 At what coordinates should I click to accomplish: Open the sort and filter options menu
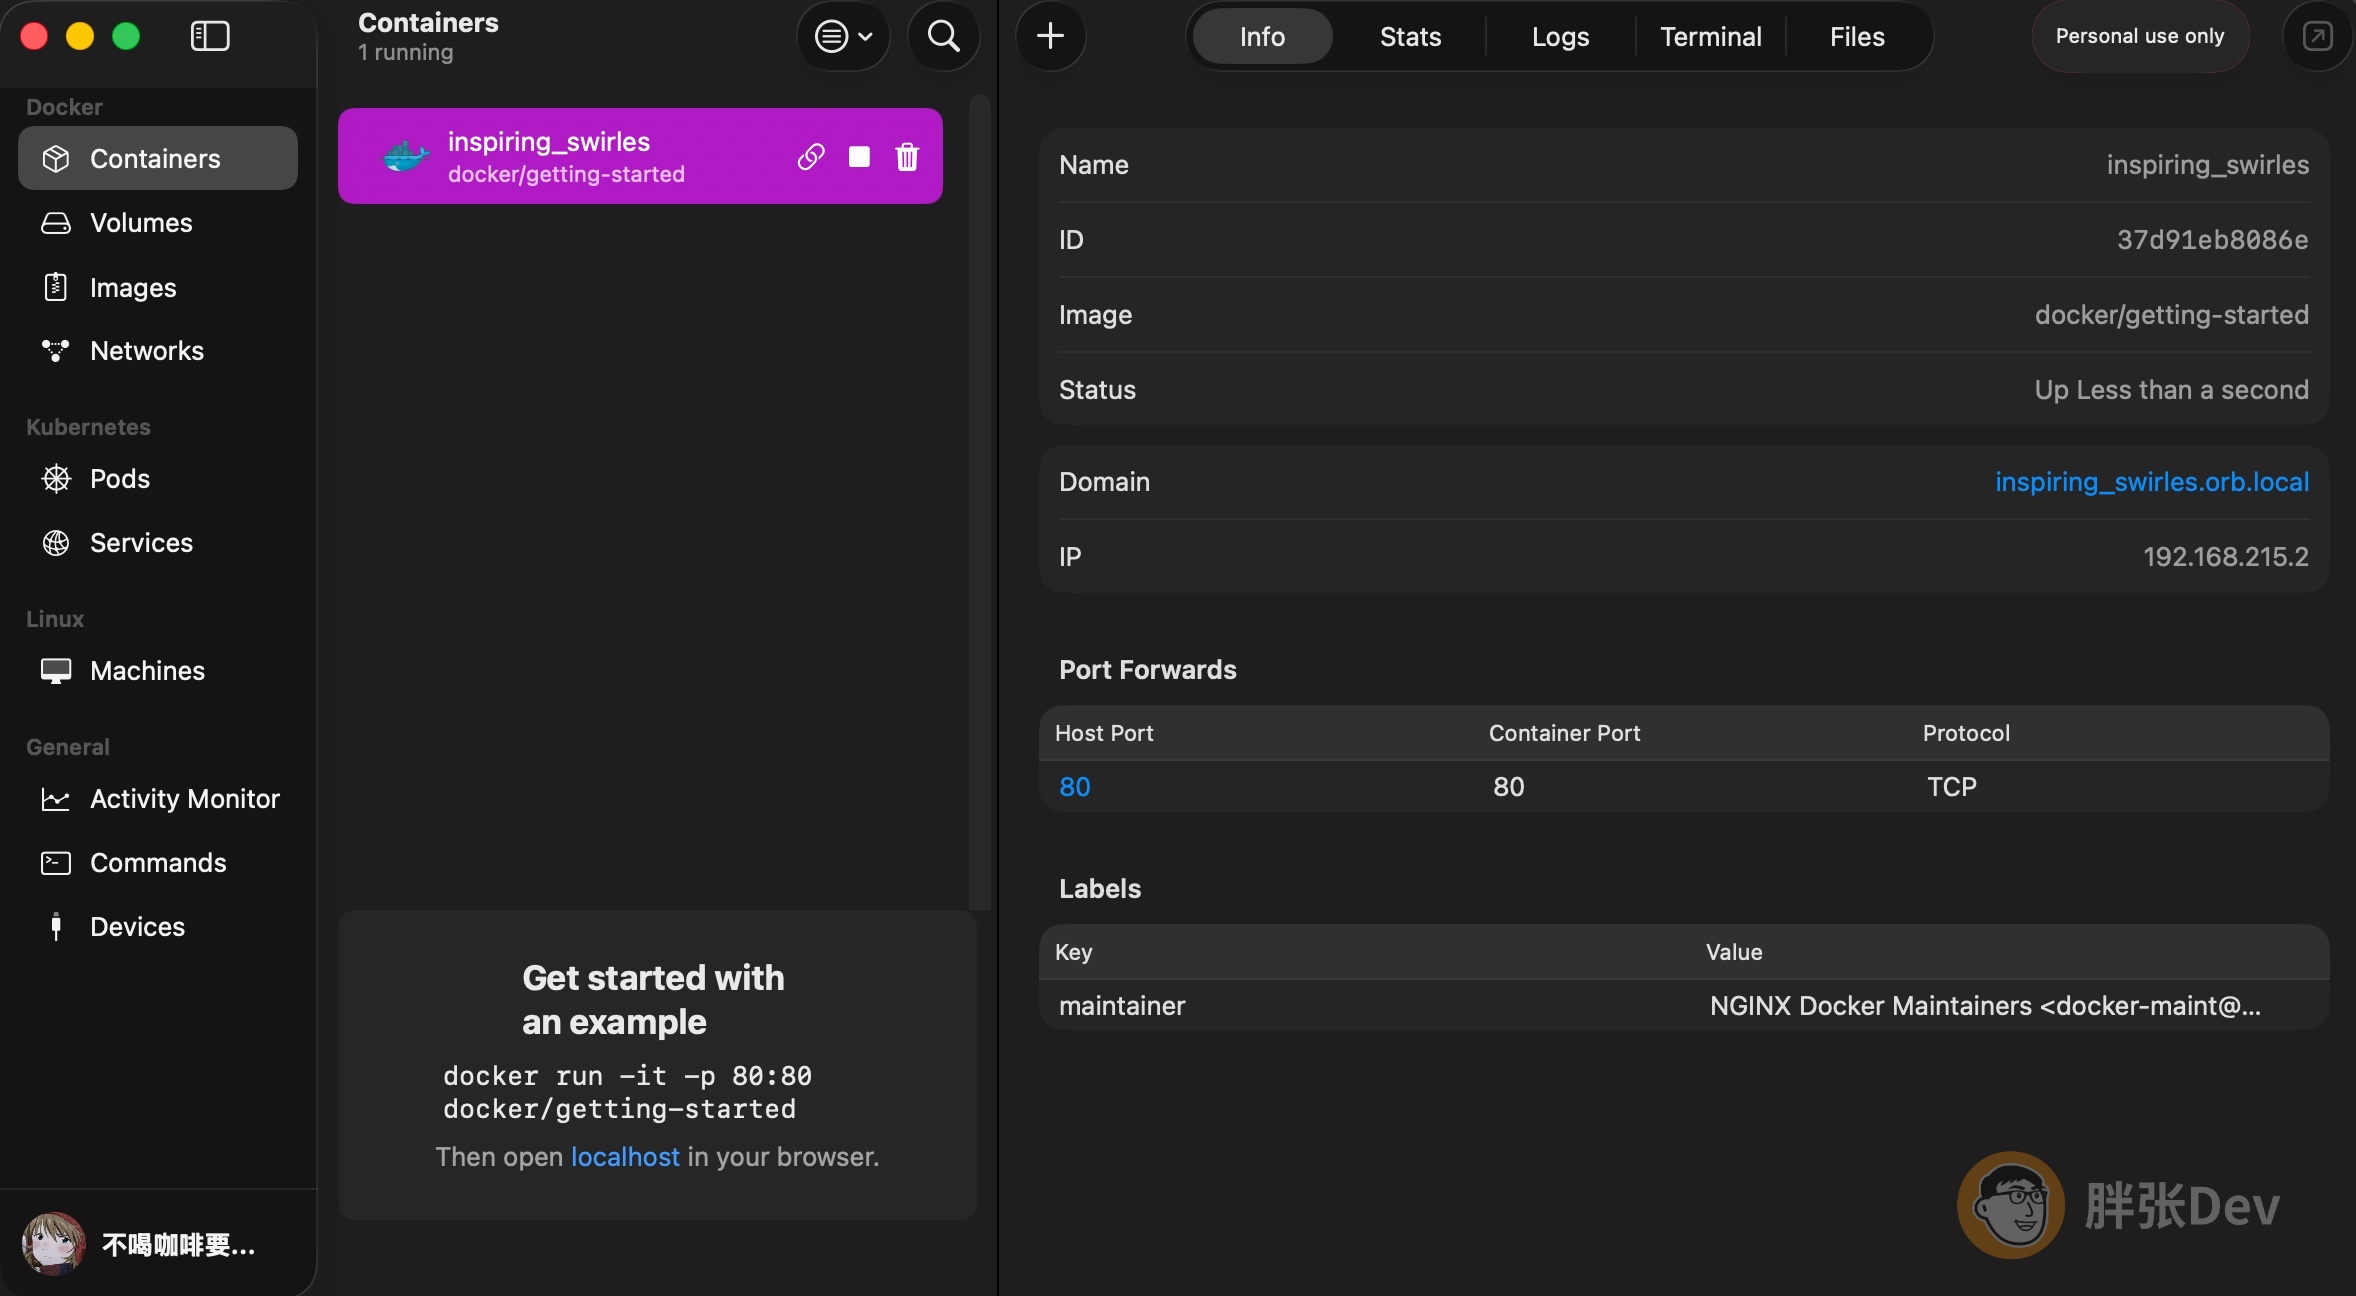point(843,37)
